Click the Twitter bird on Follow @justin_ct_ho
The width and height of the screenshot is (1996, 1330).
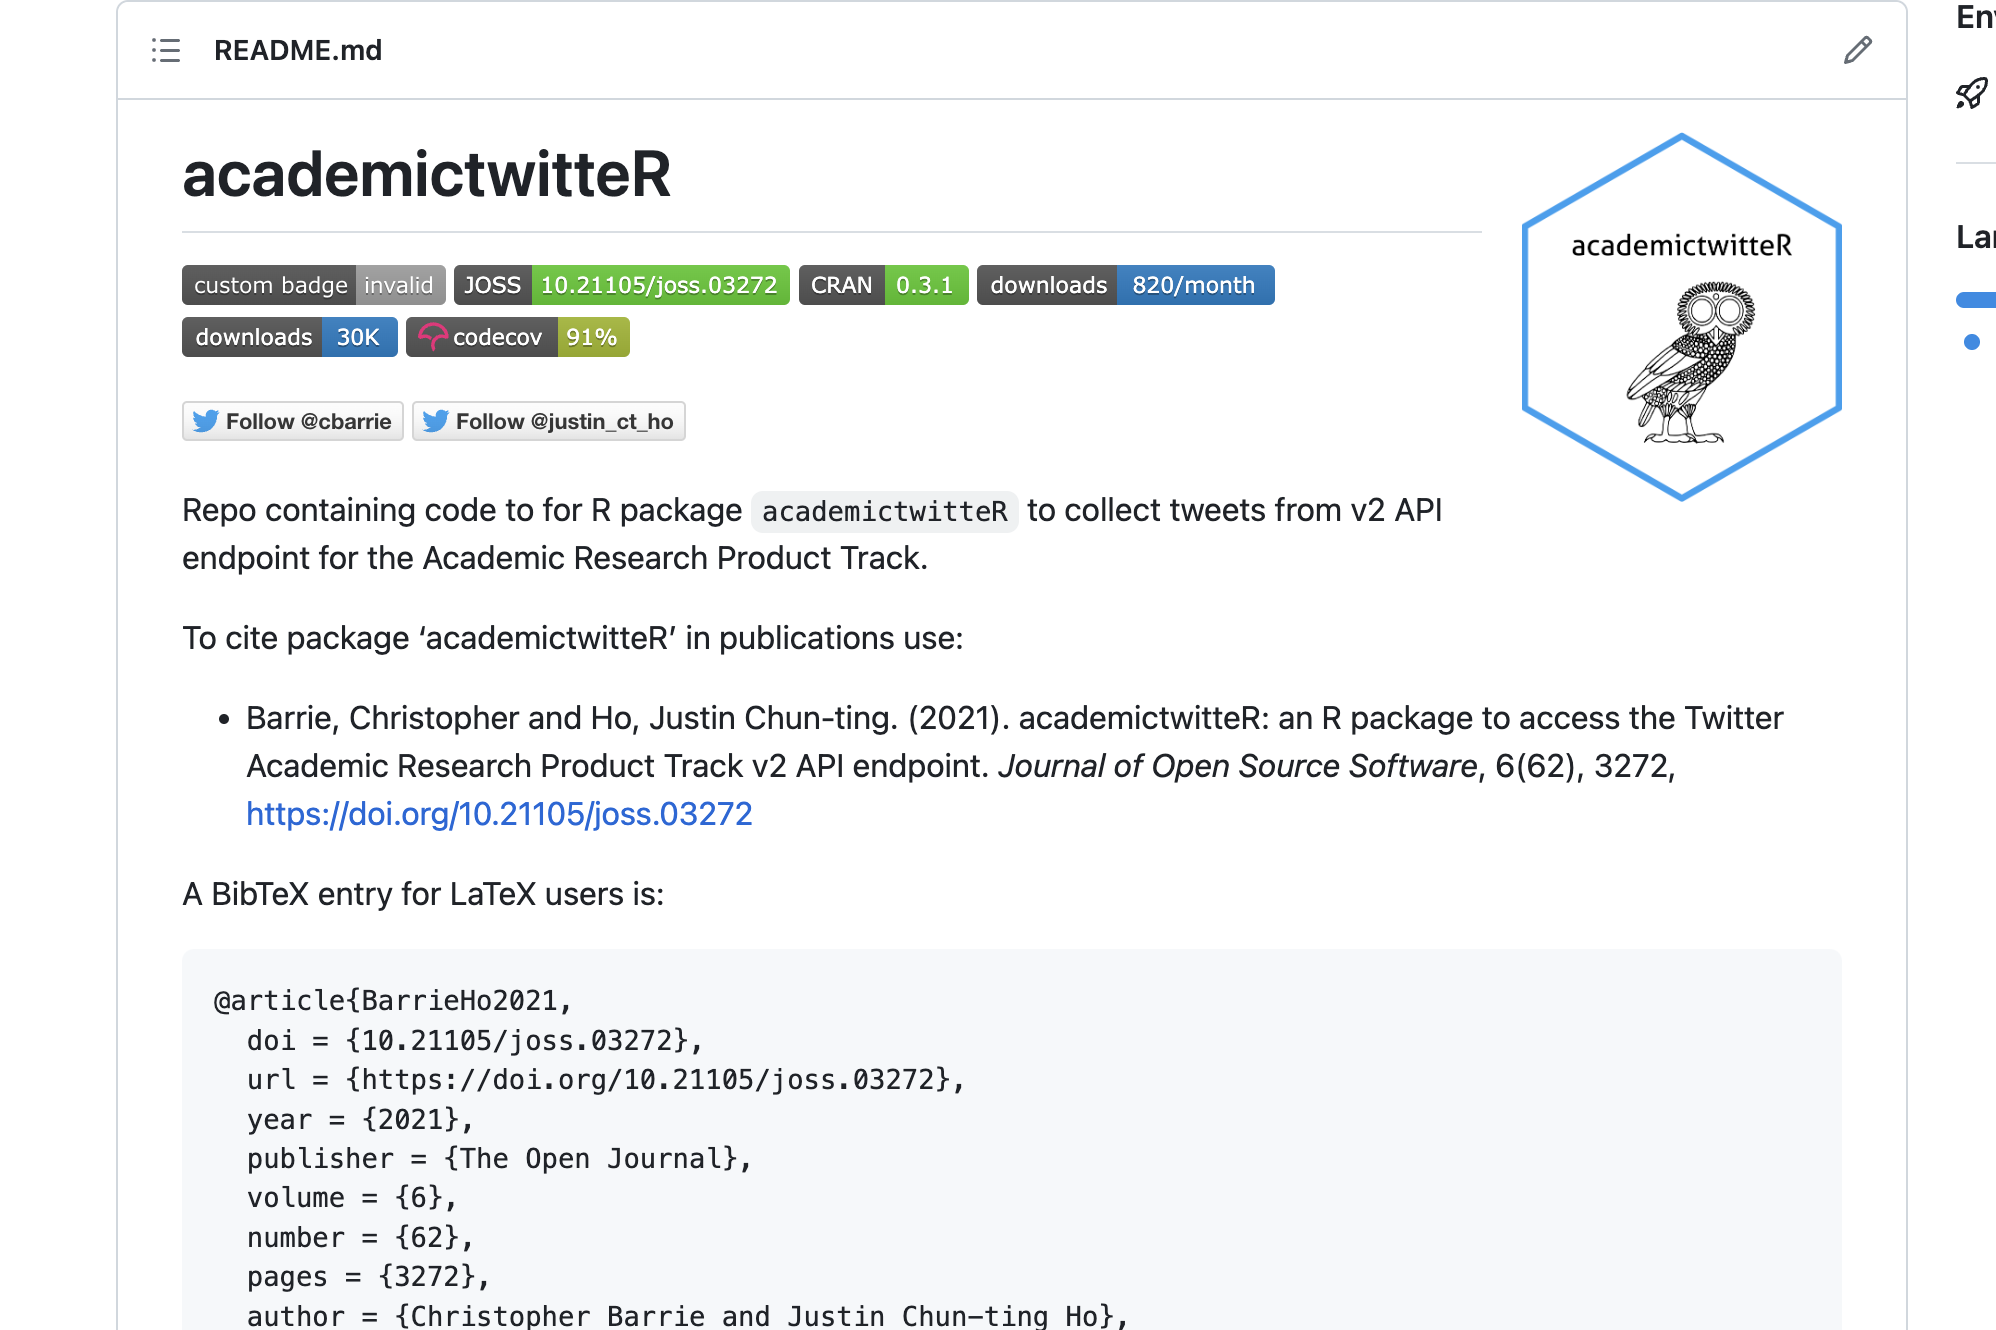pos(435,421)
